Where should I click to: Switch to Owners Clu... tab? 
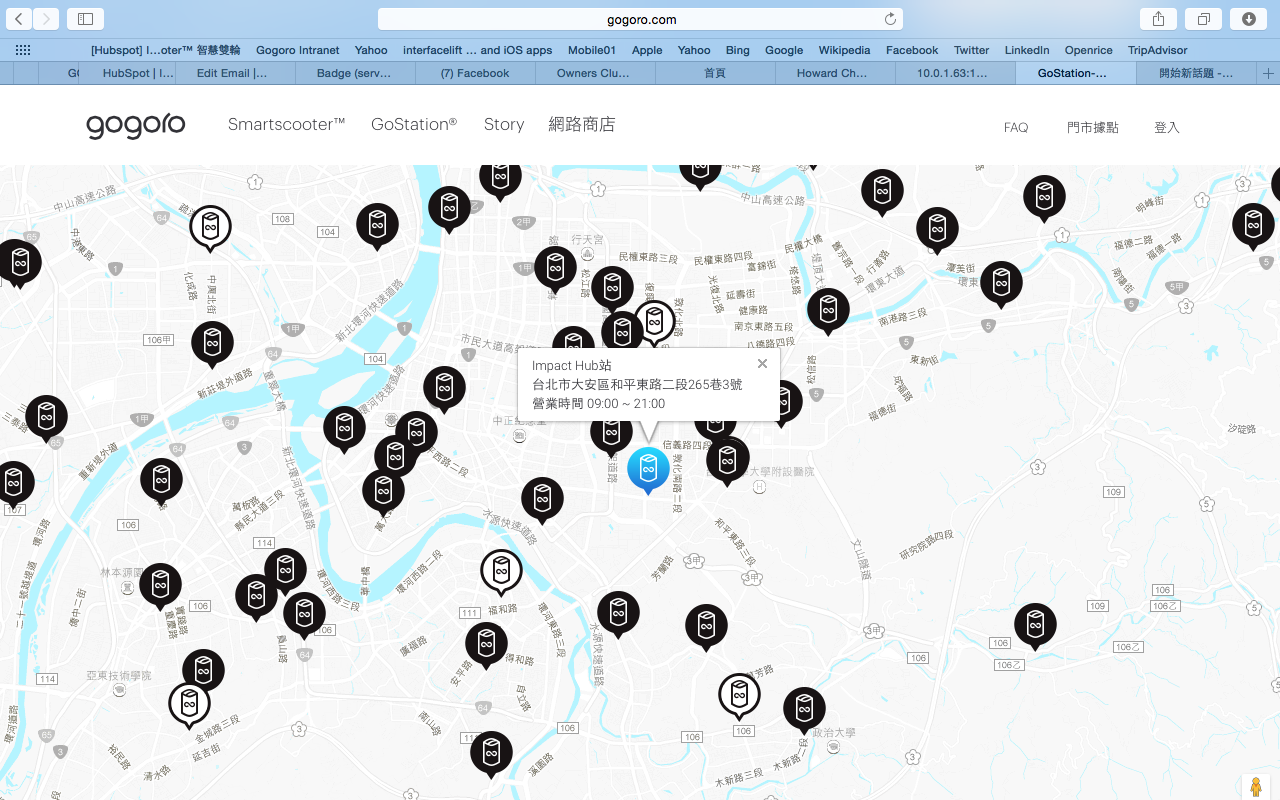pos(593,73)
